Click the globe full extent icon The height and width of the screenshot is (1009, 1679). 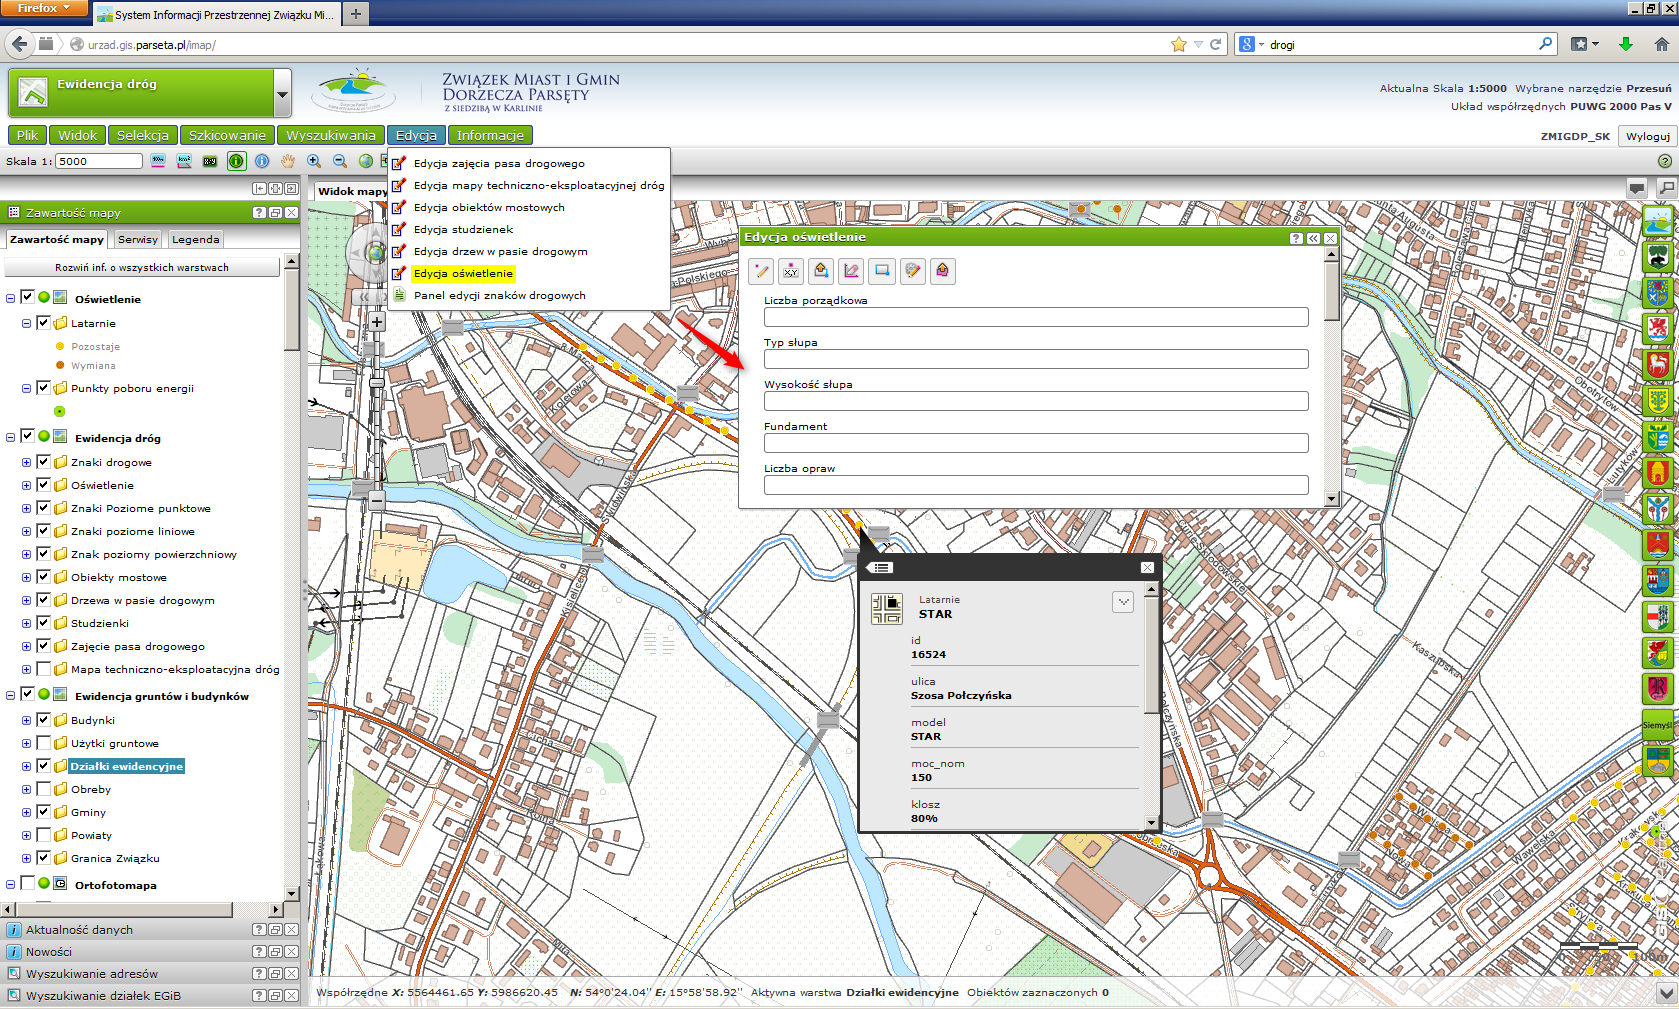tap(366, 161)
